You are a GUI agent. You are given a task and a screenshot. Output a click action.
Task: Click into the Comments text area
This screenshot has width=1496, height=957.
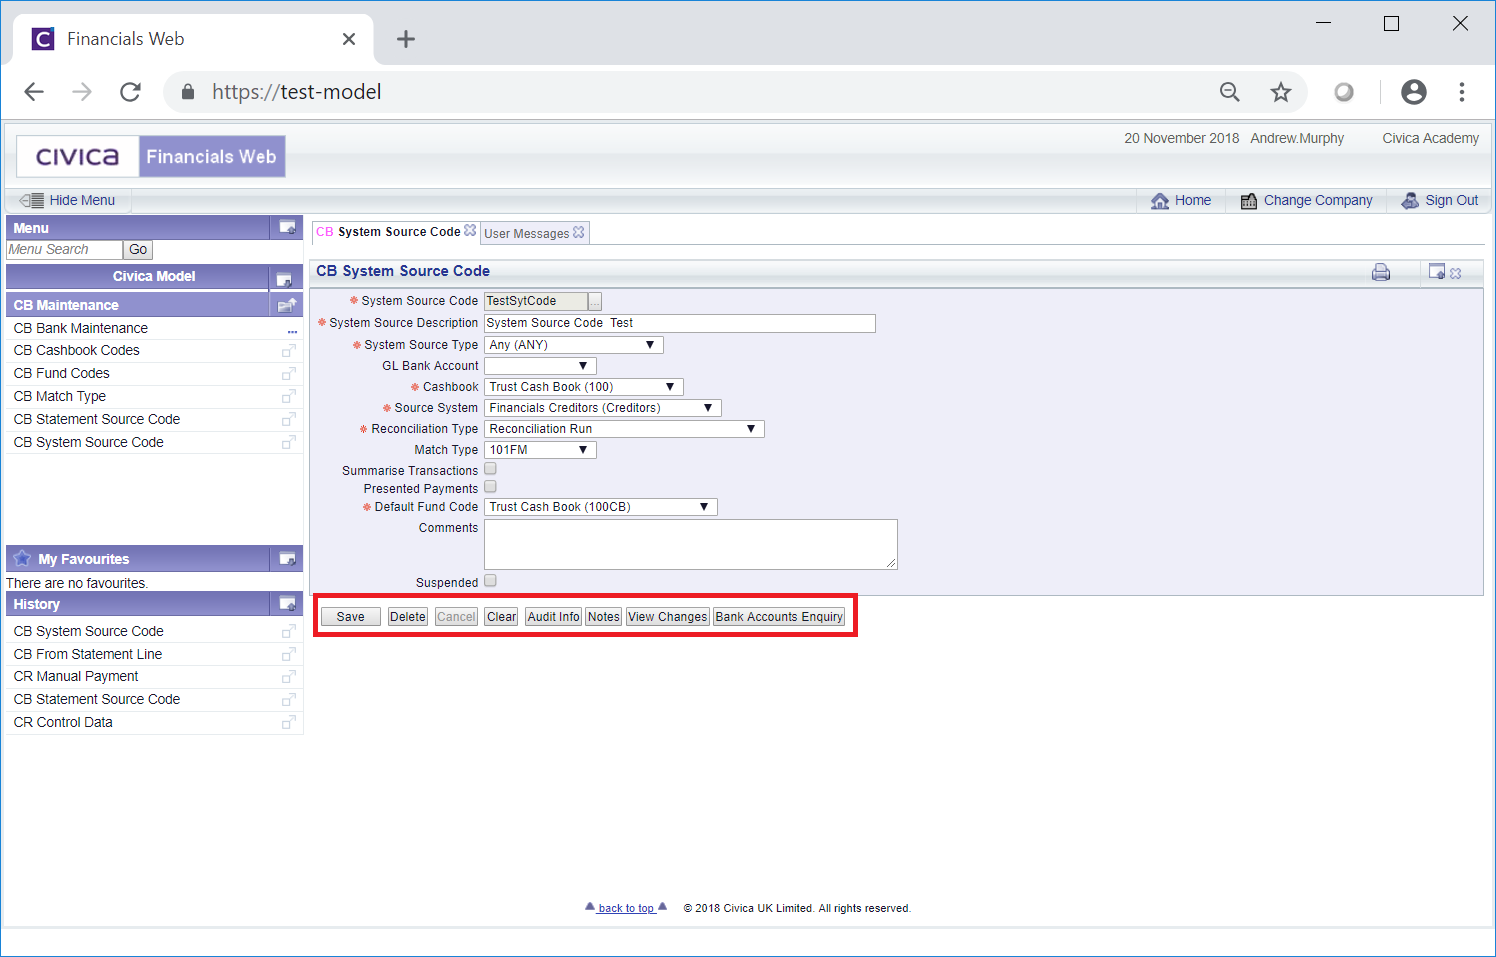pyautogui.click(x=691, y=544)
